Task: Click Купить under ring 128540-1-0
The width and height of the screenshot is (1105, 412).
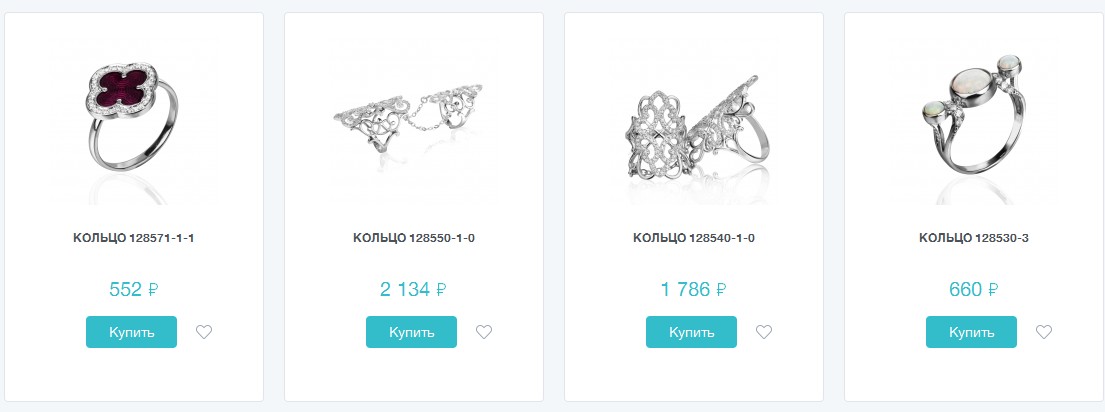Action: pos(691,332)
